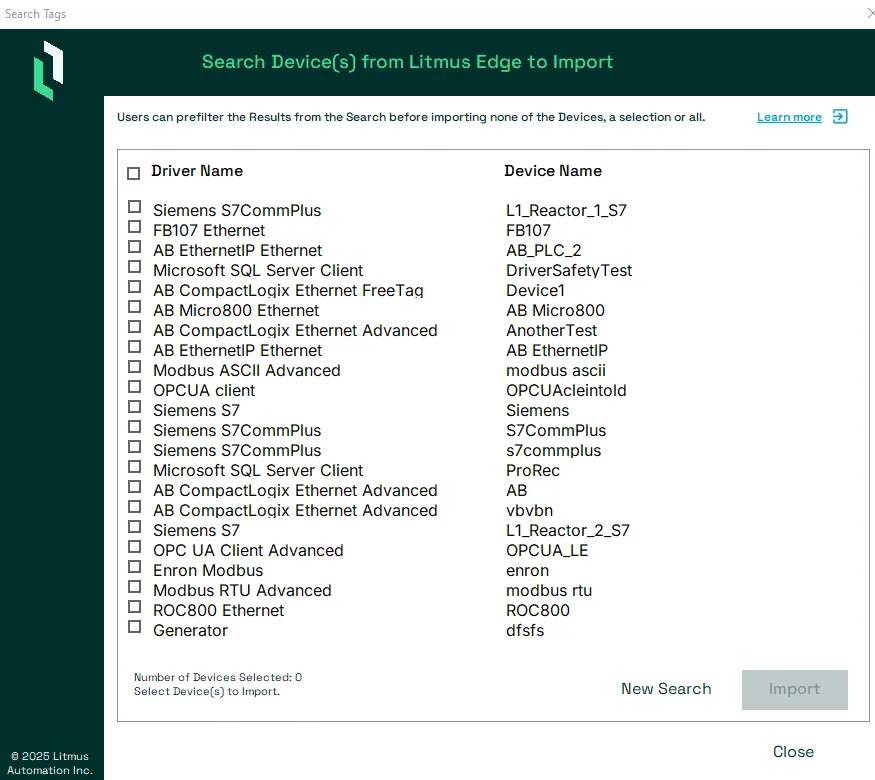Close the Search Devices dialog
875x780 pixels.
[793, 752]
